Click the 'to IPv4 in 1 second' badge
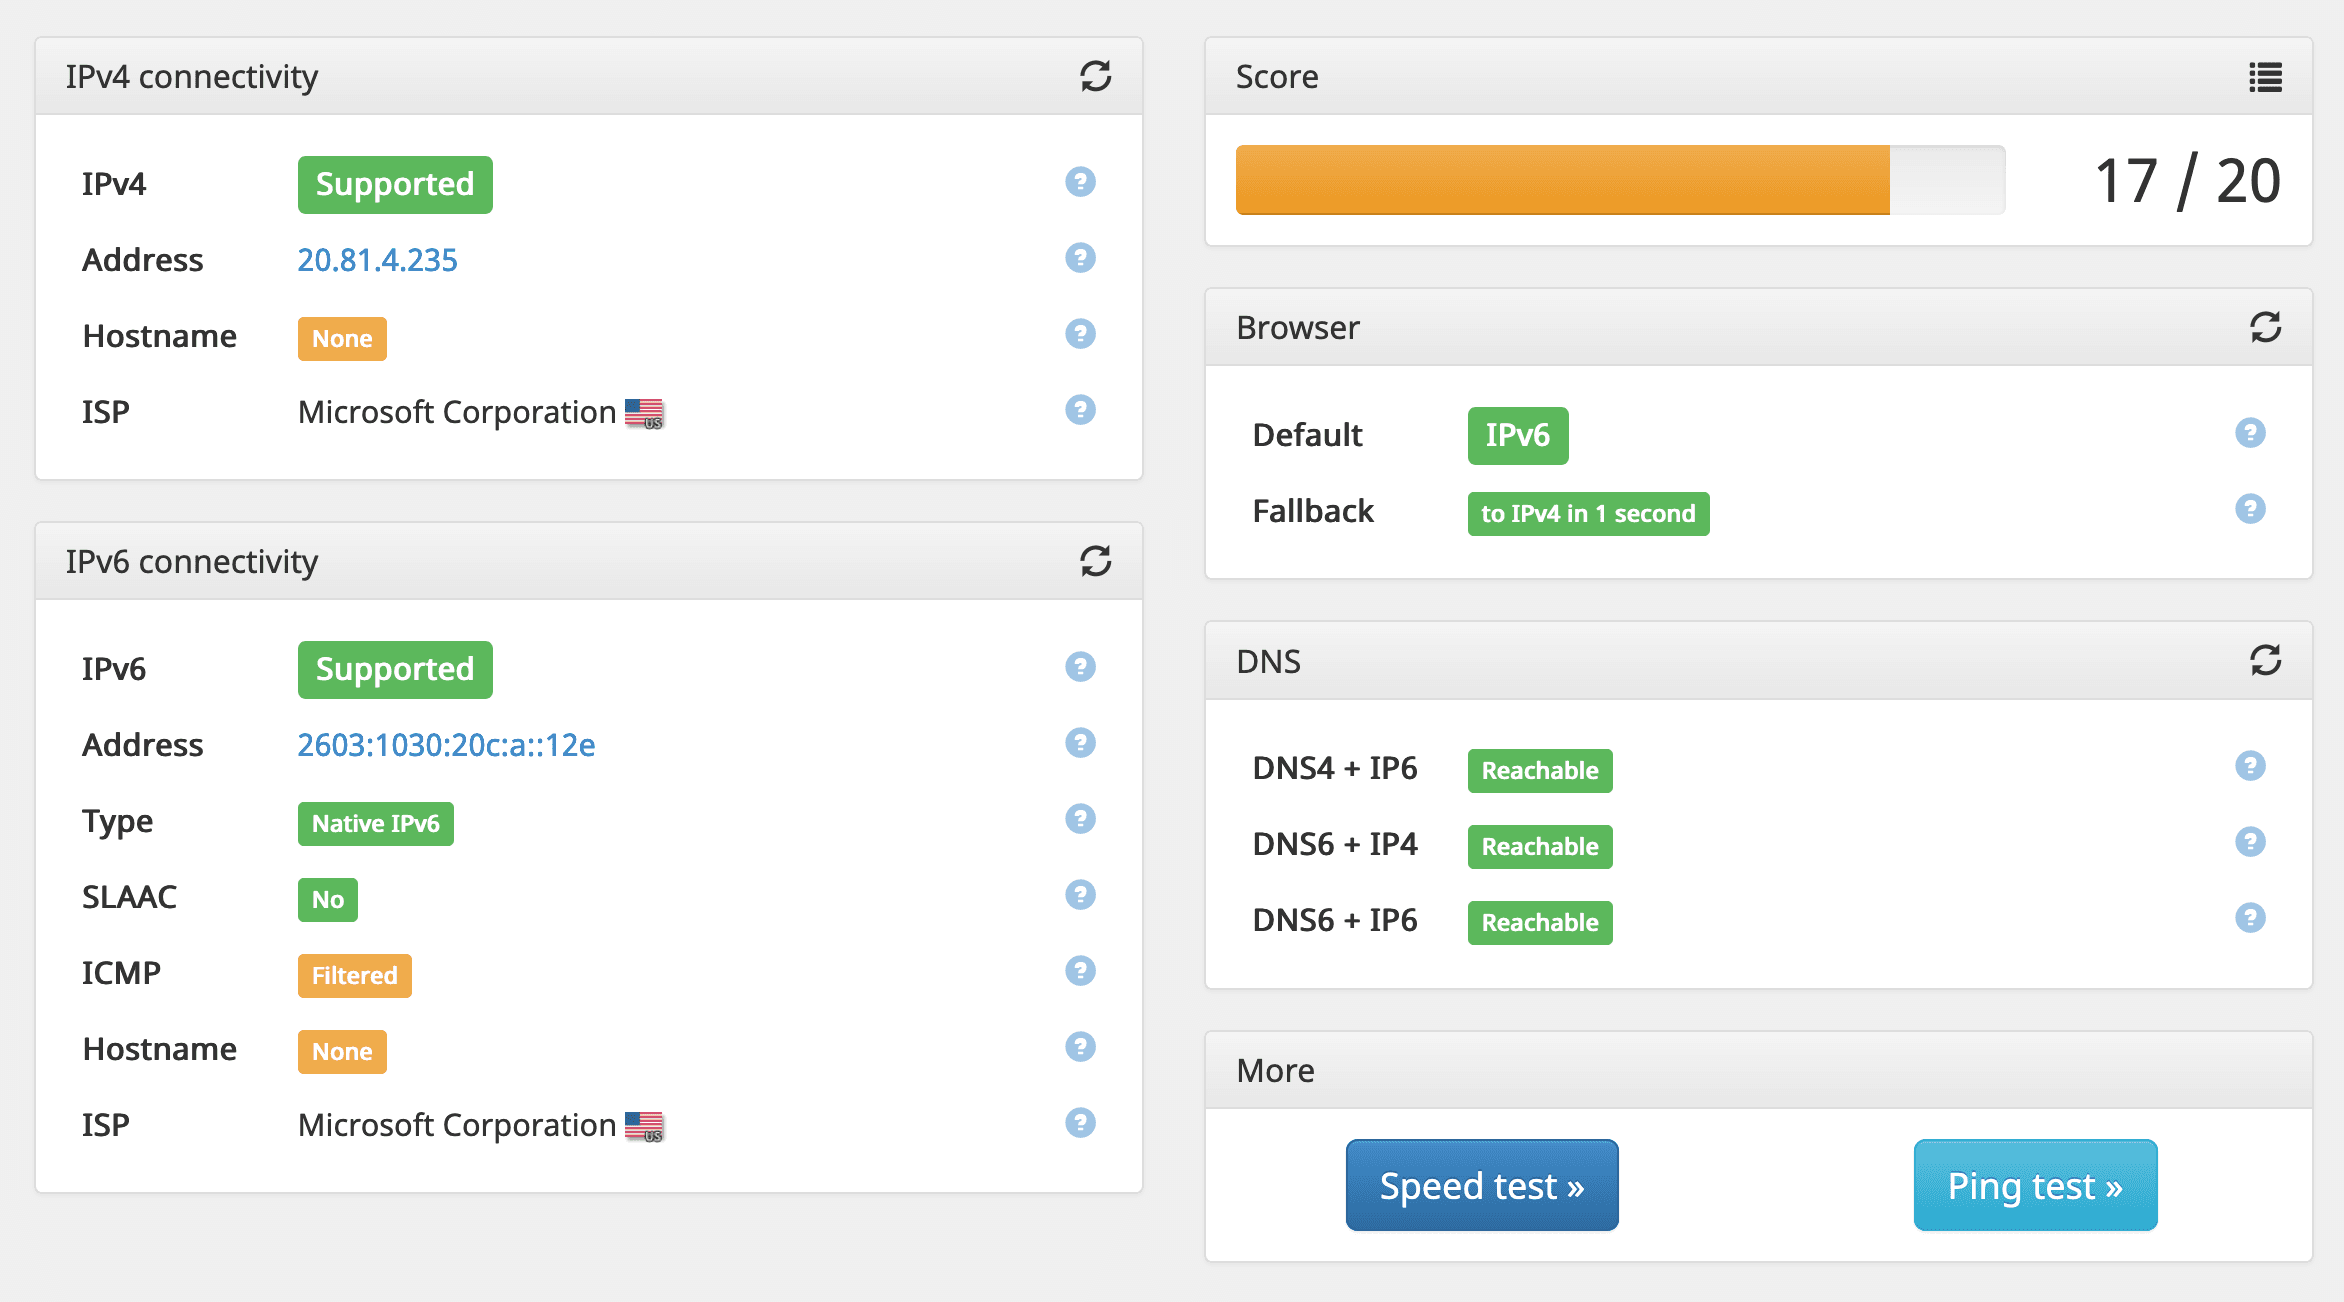The width and height of the screenshot is (2344, 1302). tap(1587, 514)
